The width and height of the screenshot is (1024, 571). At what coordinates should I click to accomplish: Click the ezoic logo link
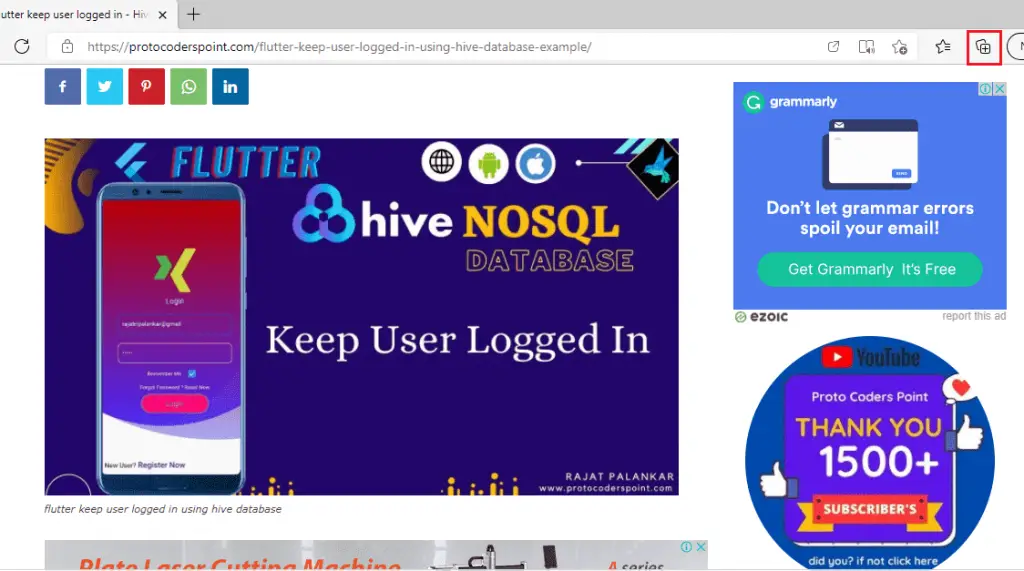click(761, 317)
